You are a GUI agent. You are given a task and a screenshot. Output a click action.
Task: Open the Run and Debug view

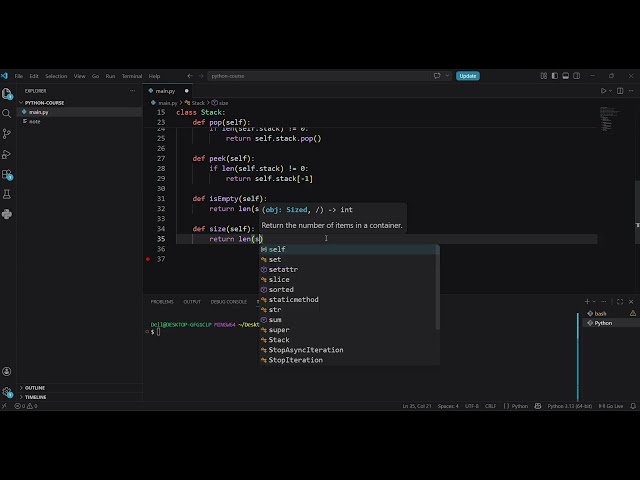pos(7,154)
